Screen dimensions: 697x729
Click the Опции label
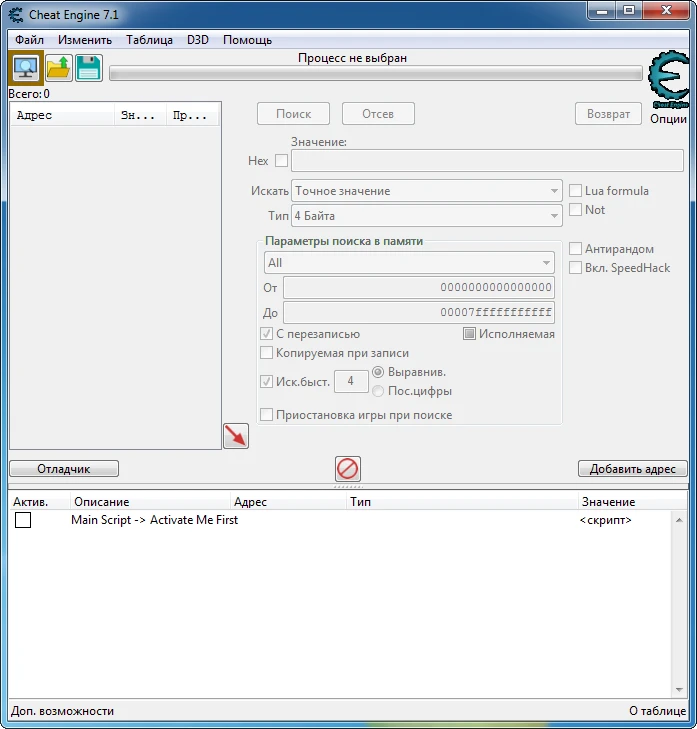tap(668, 119)
